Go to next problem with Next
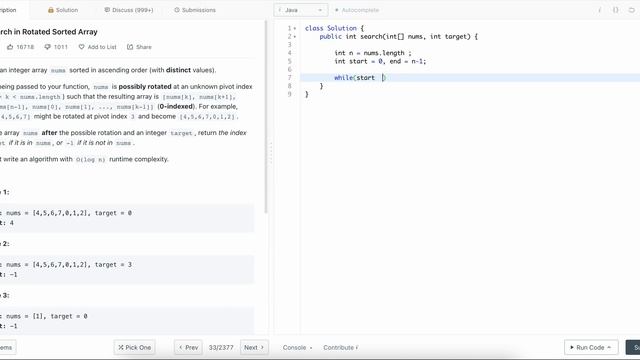This screenshot has height=360, width=640. pos(254,347)
